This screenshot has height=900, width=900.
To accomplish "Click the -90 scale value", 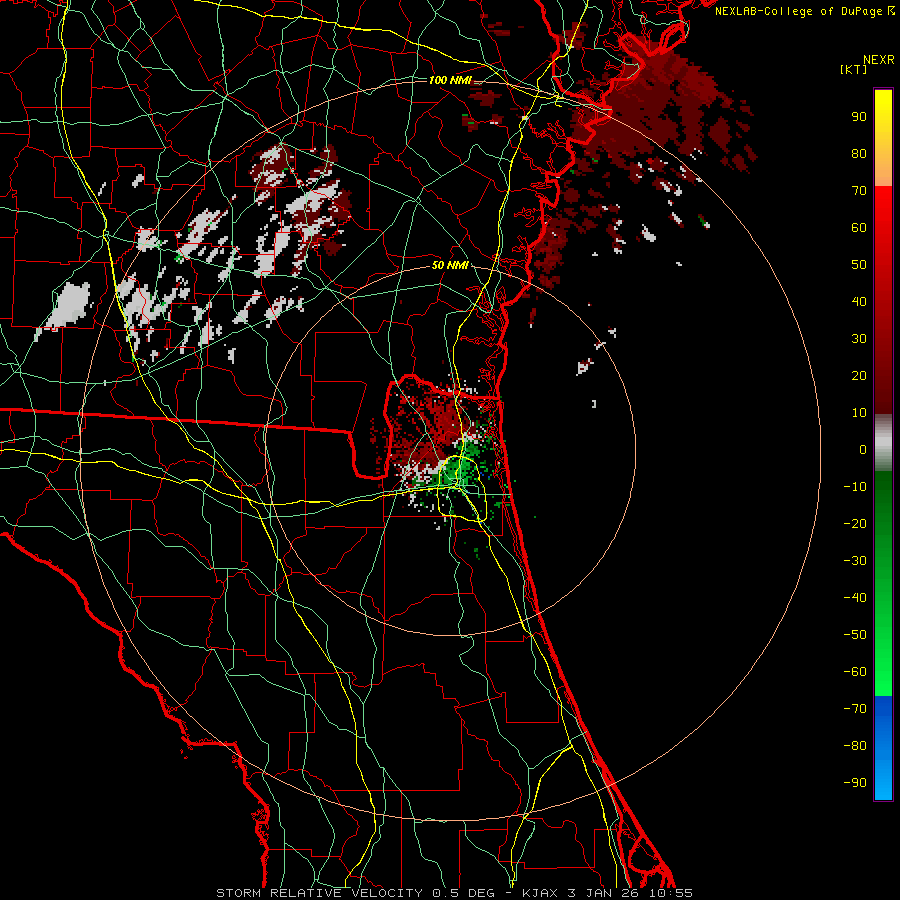I will [855, 783].
